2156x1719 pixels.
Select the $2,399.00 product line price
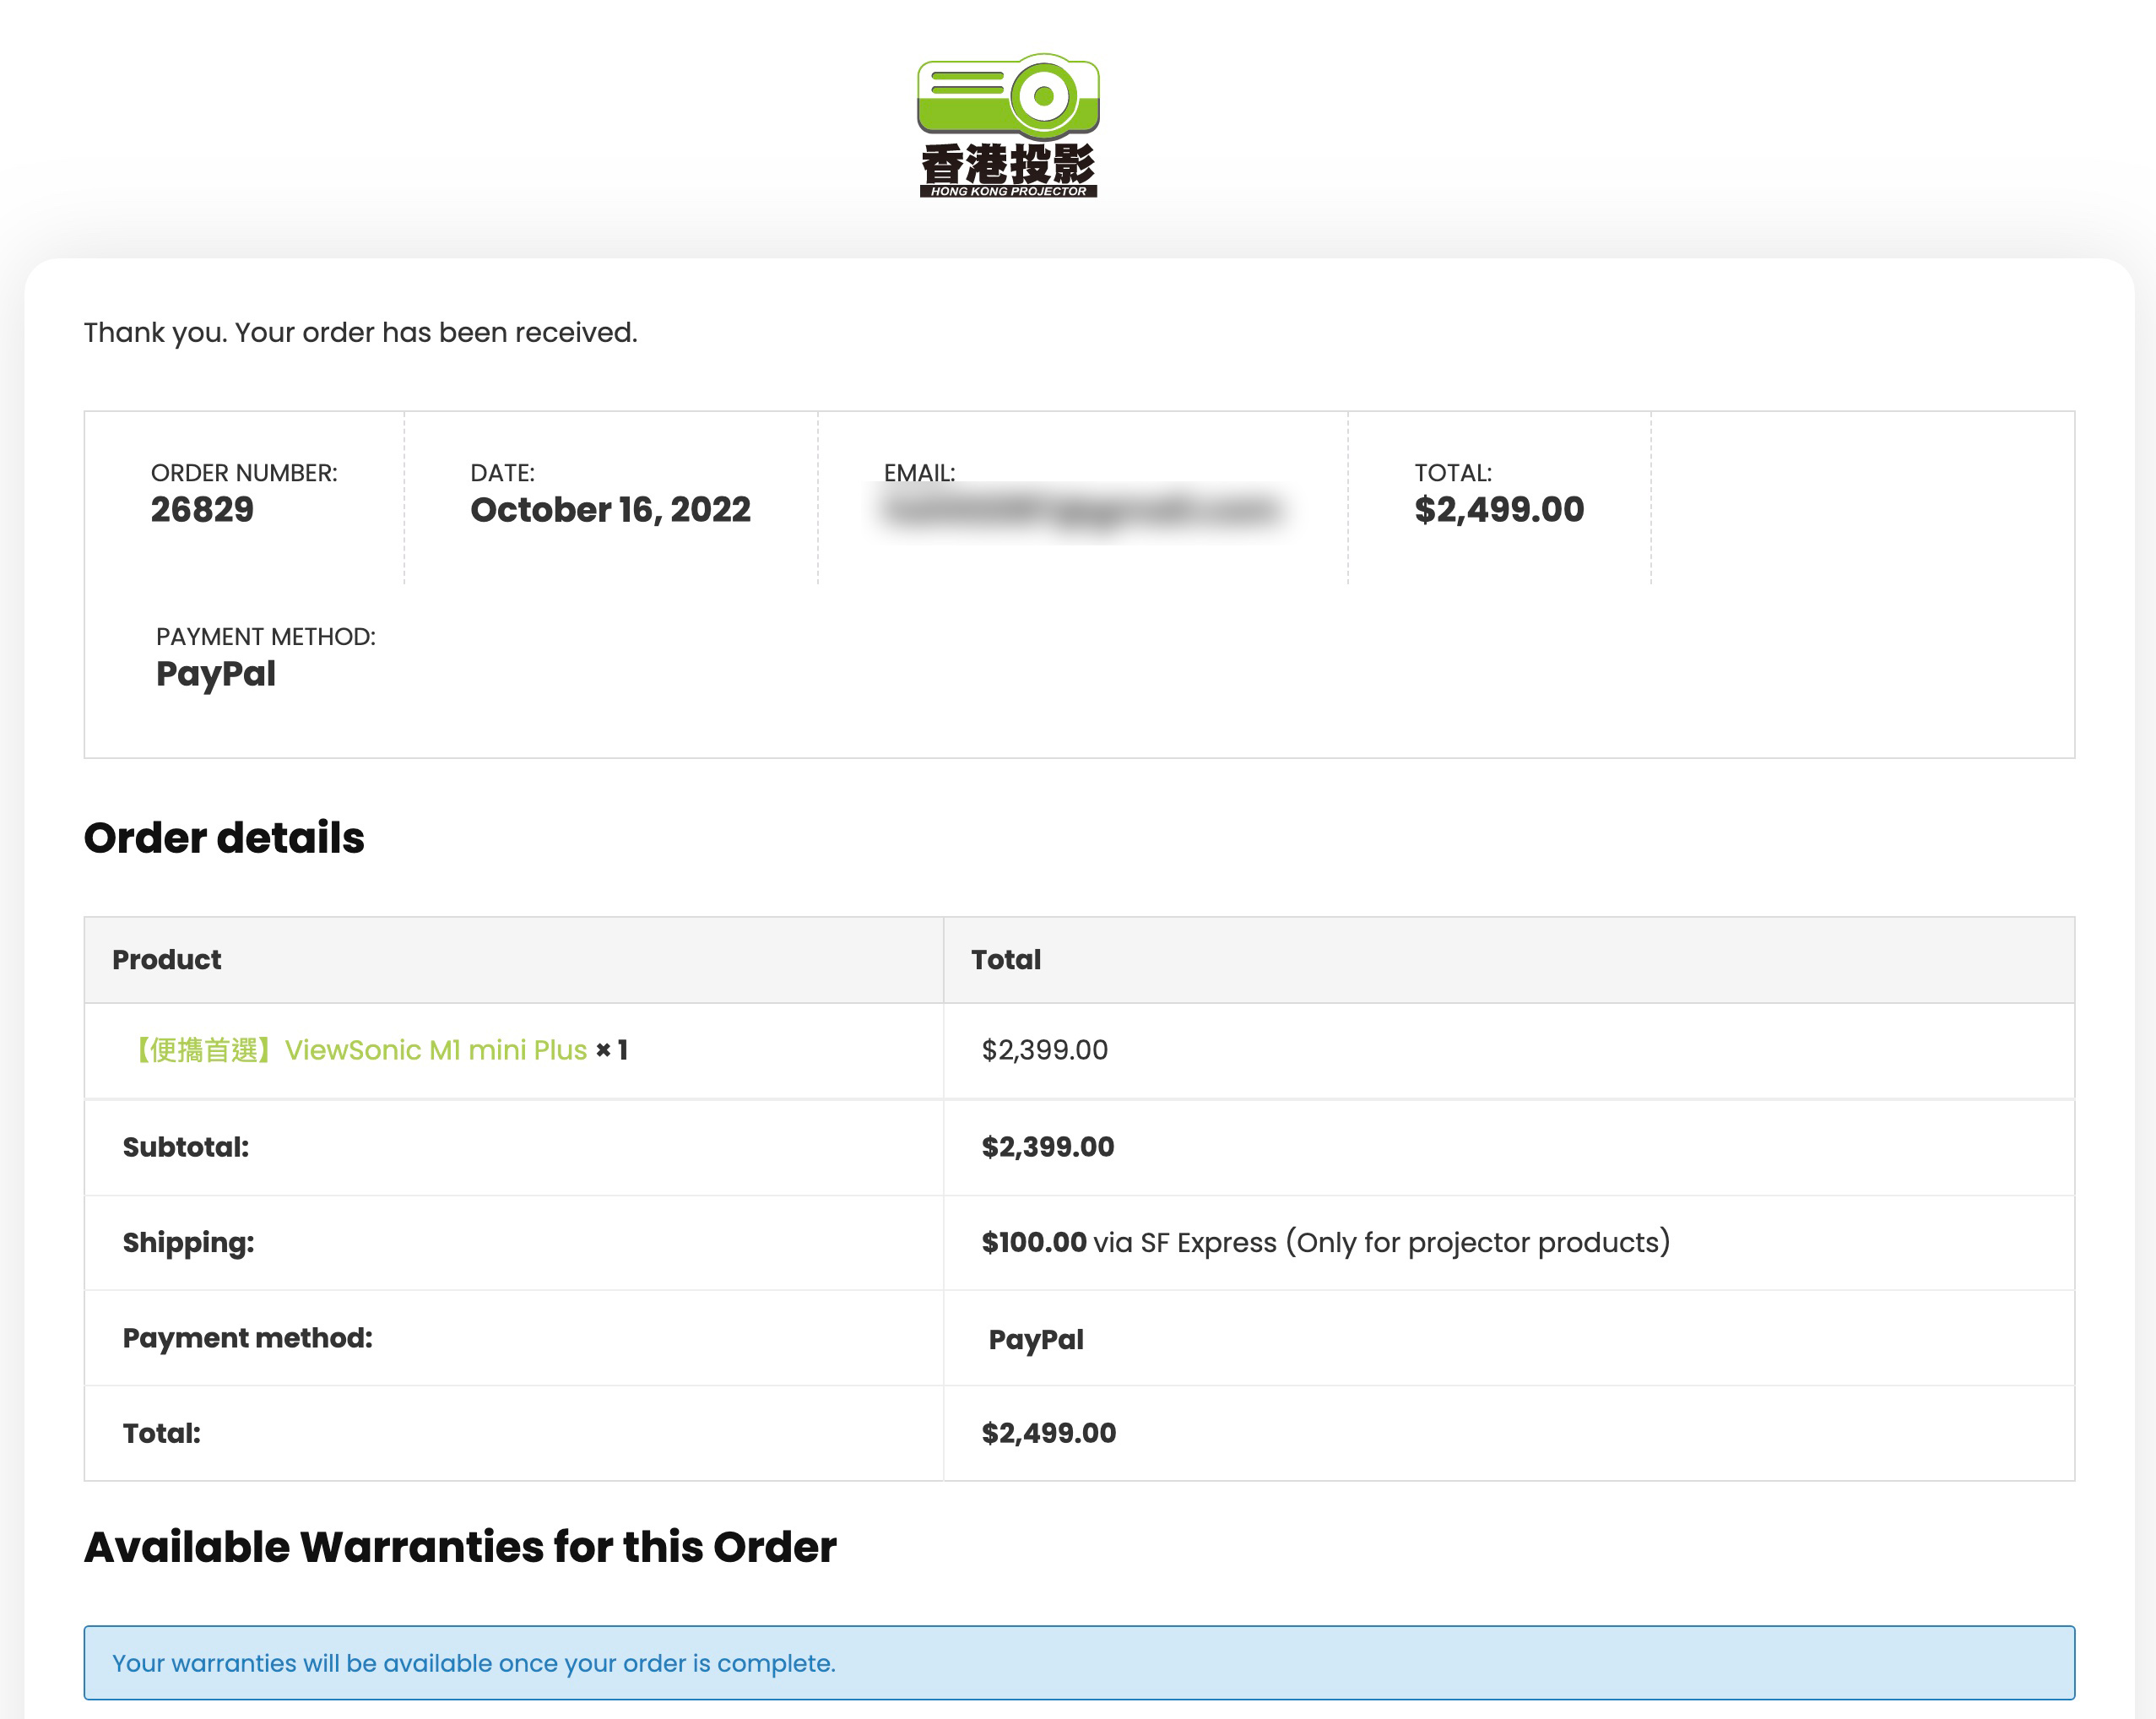pyautogui.click(x=1045, y=1050)
